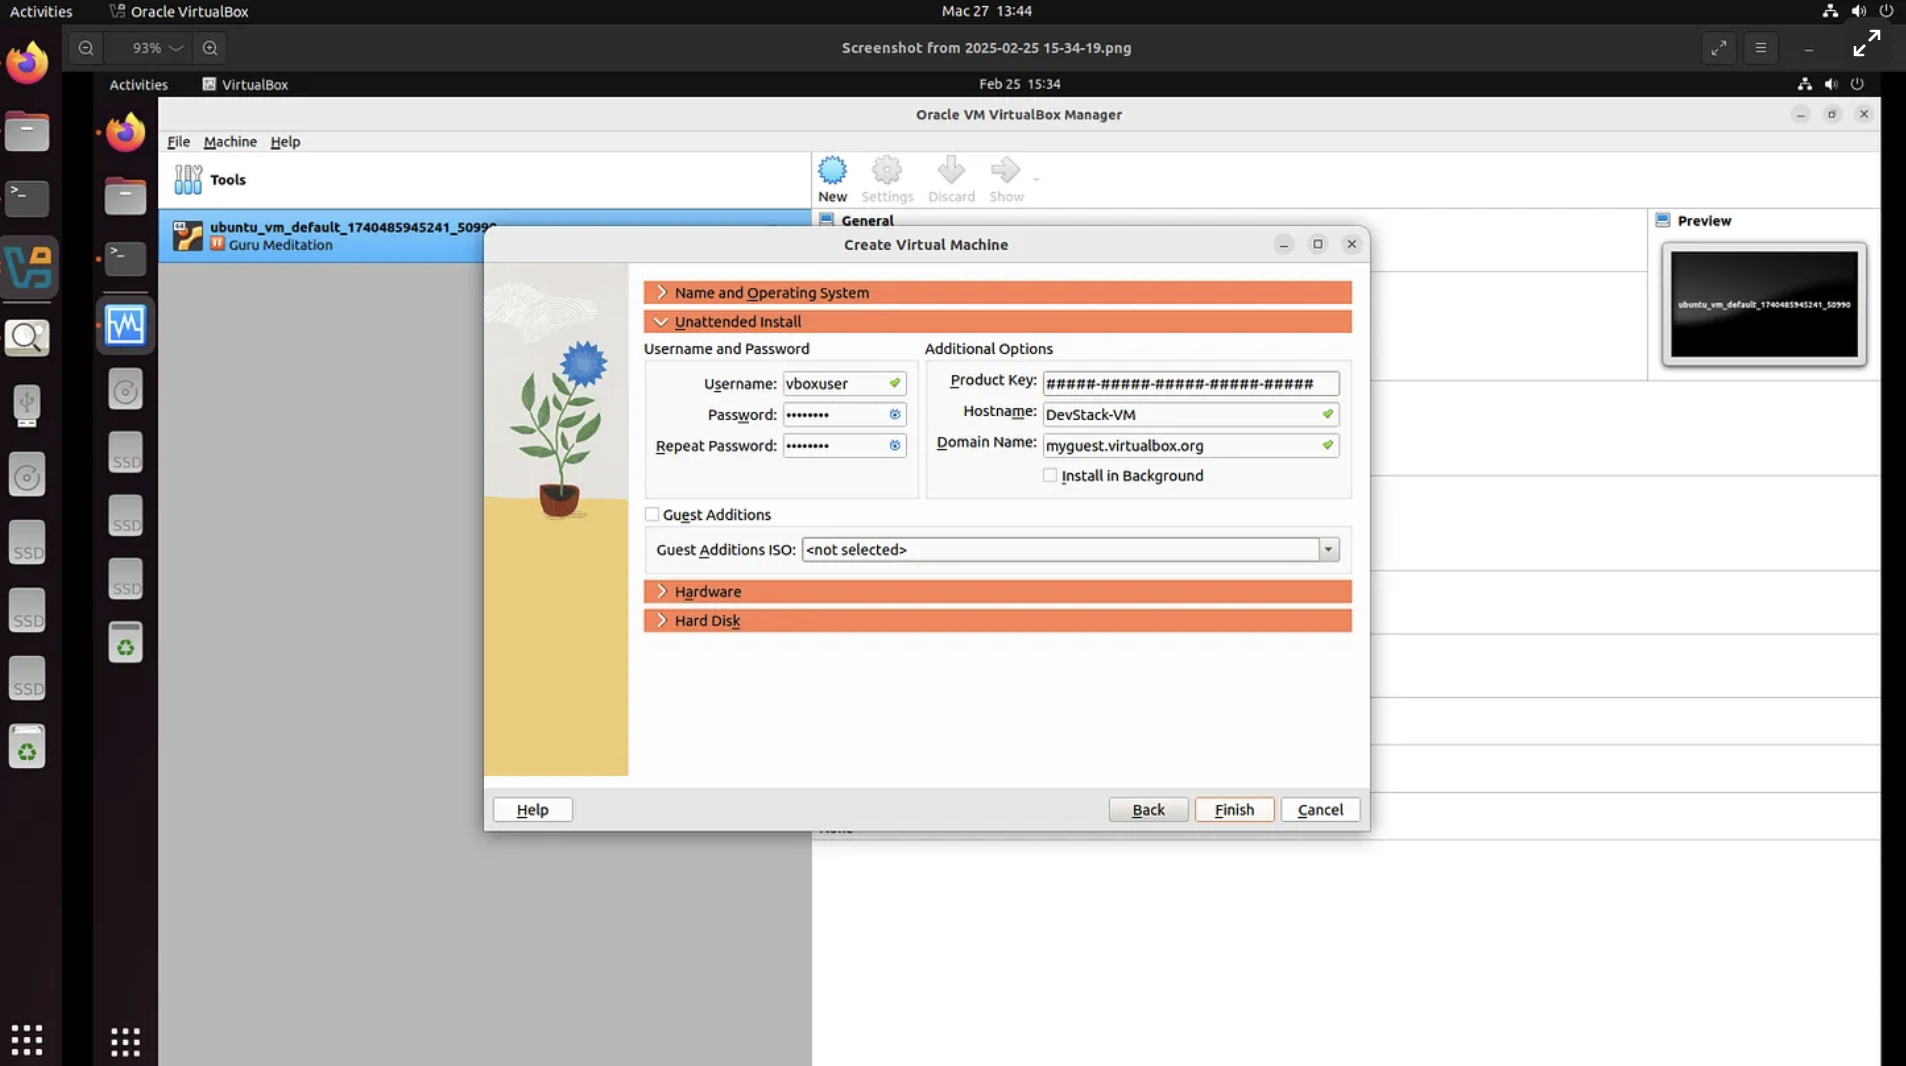
Task: Enable the Guest Additions checkbox
Action: (652, 515)
